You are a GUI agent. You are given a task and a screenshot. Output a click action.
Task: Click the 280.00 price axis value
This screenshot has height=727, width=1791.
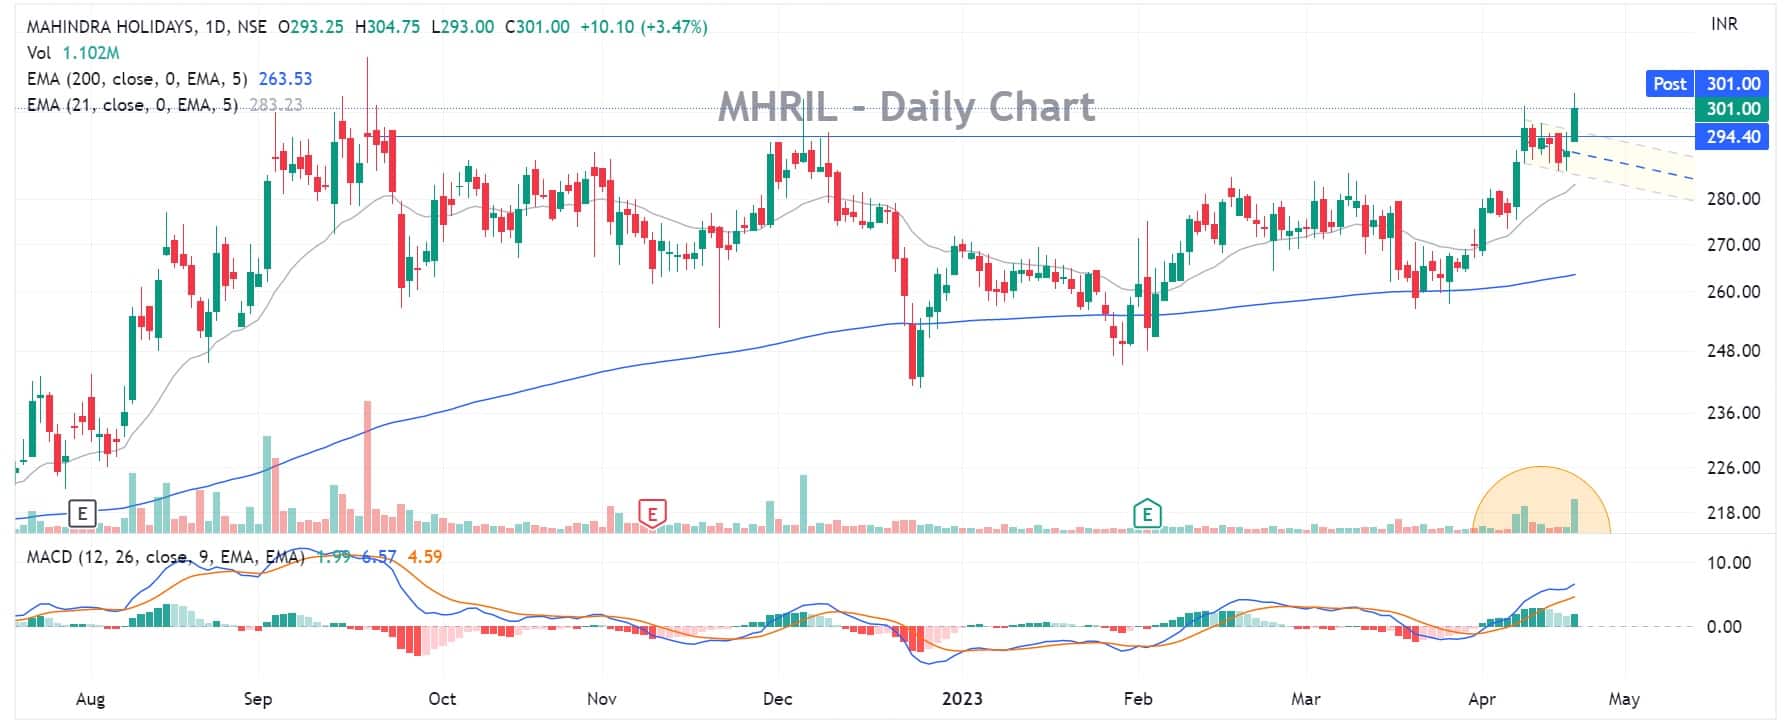[x=1733, y=199]
